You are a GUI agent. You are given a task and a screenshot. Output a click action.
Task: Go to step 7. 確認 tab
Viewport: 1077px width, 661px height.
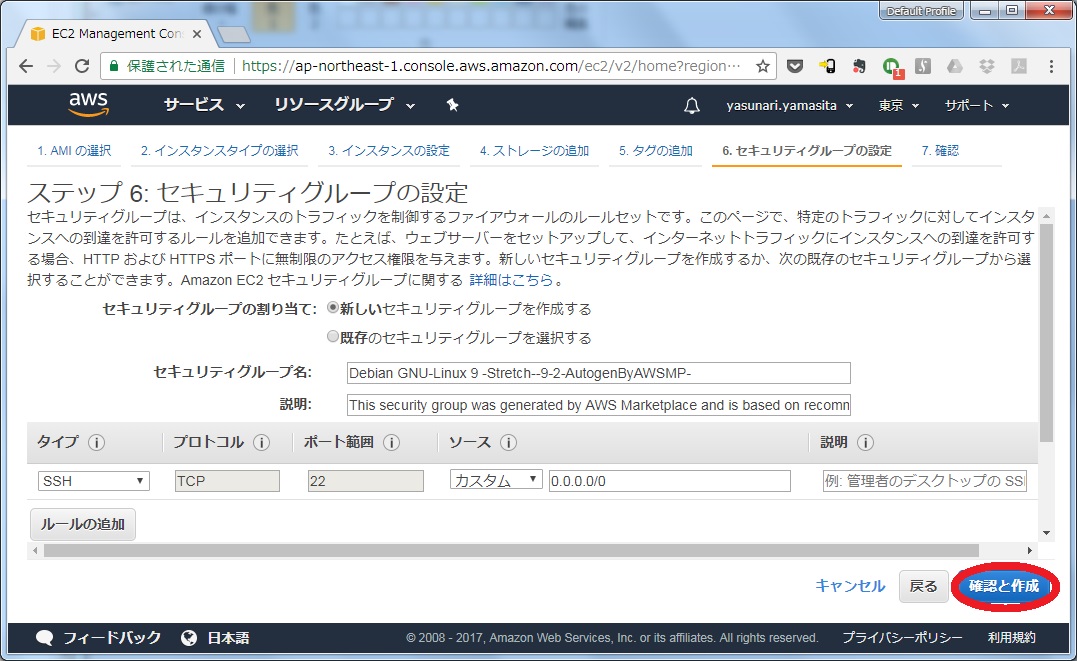click(x=940, y=150)
